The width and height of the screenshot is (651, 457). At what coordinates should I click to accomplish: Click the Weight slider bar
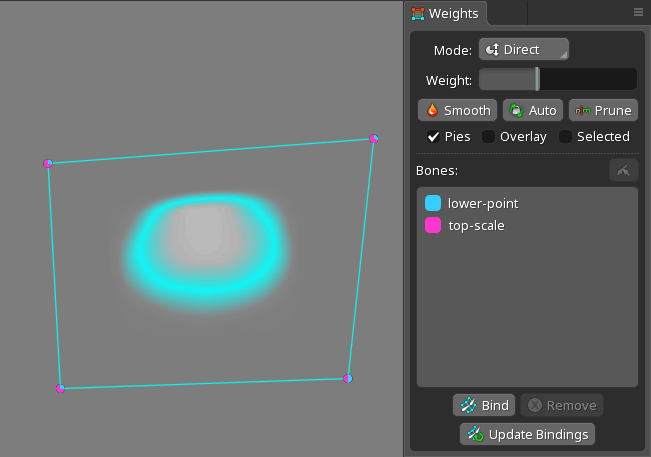(x=557, y=79)
